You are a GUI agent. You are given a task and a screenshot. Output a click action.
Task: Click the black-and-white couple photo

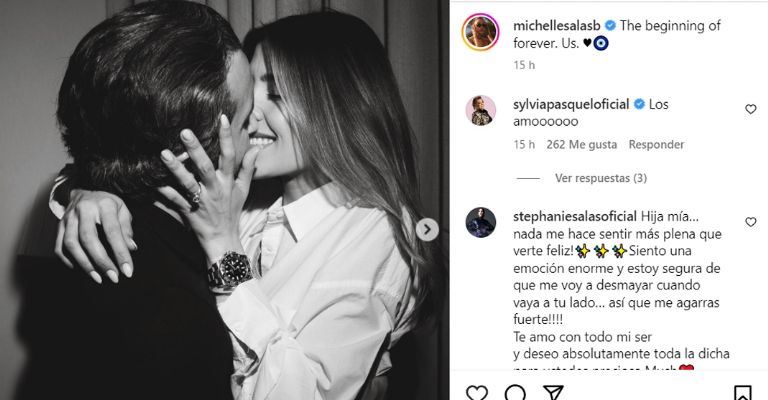[220, 200]
